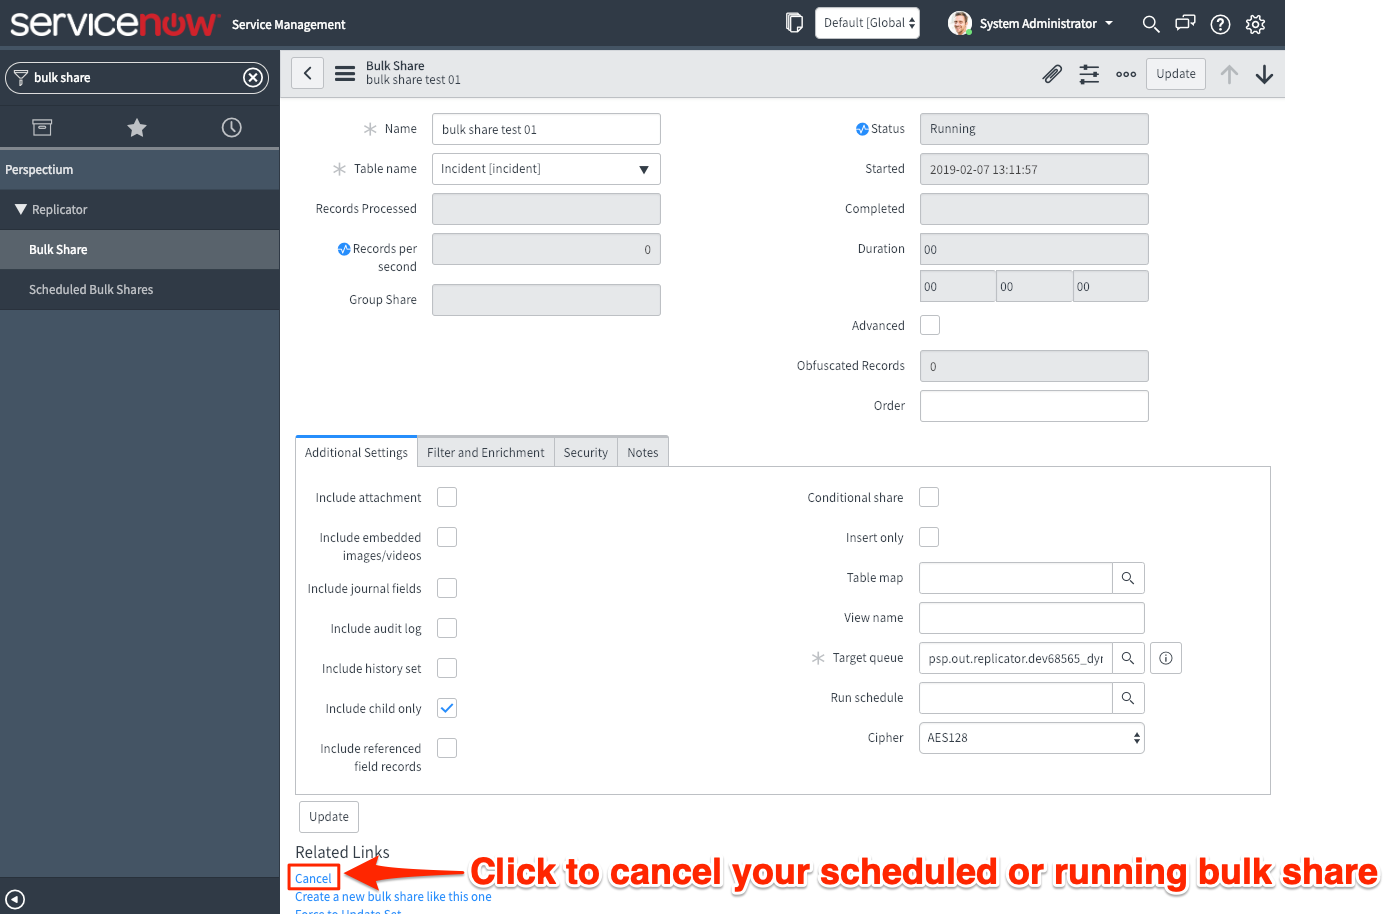Click Create a new bulk share link
Screen dimensions: 1394x914
393,897
